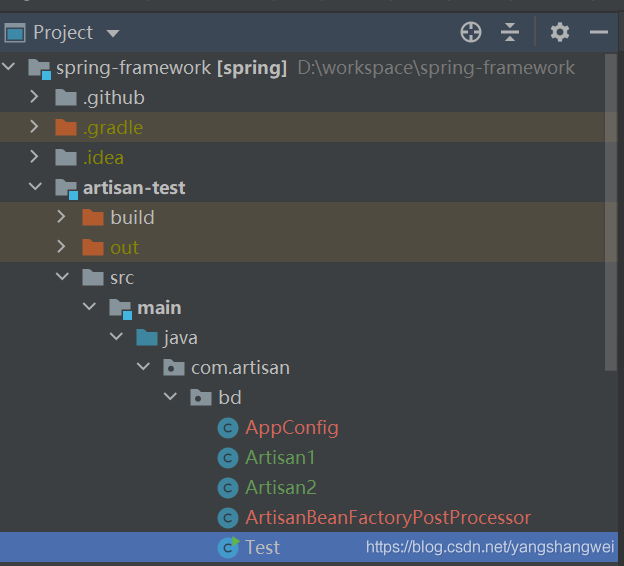Open the Project panel settings gear
Viewport: 624px width, 566px height.
pyautogui.click(x=560, y=32)
